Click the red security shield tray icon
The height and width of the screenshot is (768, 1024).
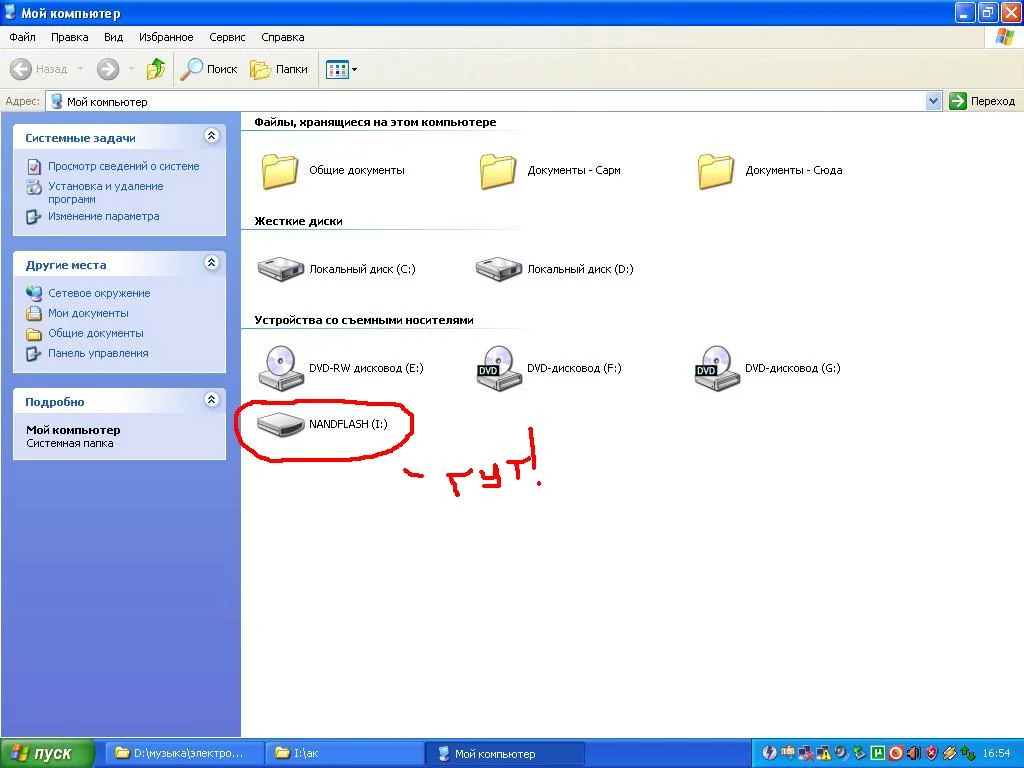(932, 753)
